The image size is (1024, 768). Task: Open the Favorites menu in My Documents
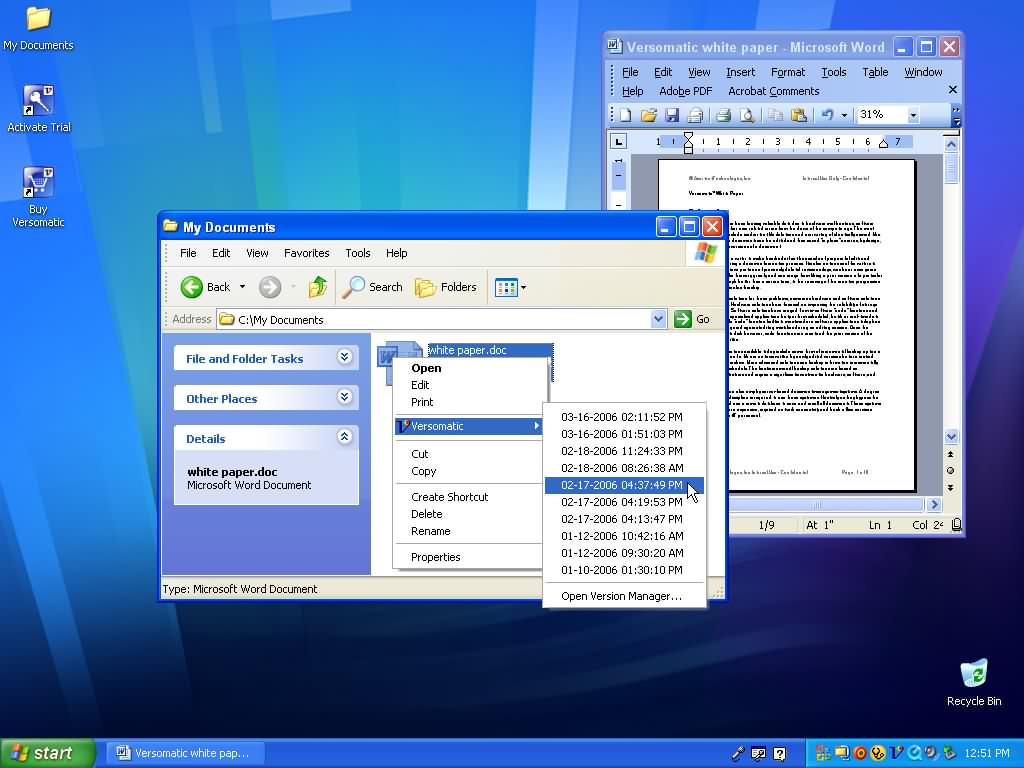[306, 253]
